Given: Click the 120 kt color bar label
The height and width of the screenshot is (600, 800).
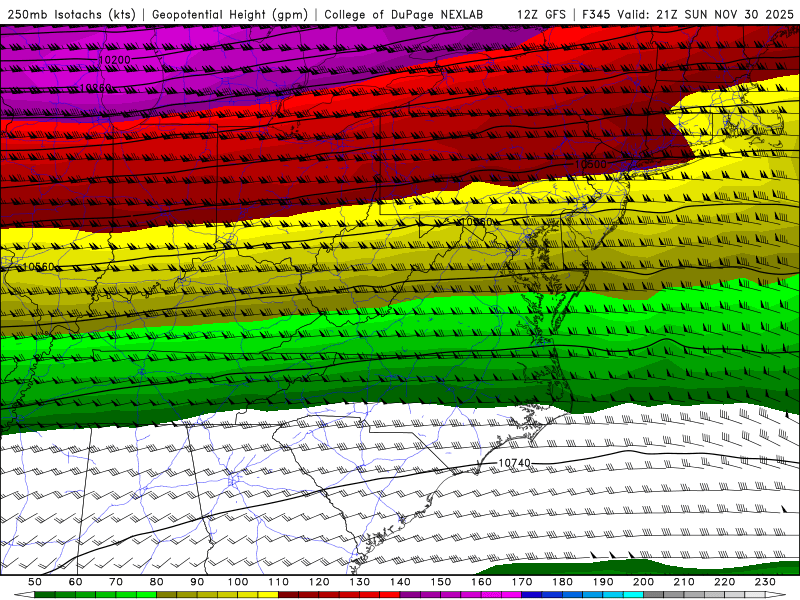Looking at the screenshot, I should point(319,582).
